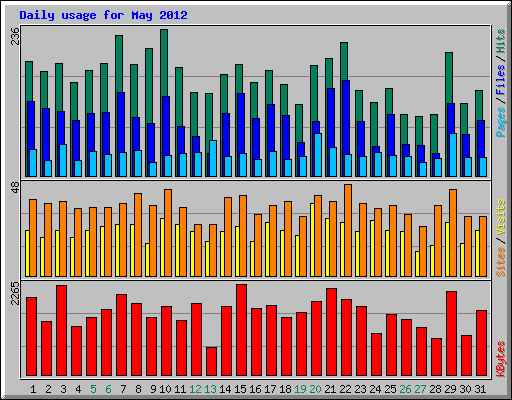The width and height of the screenshot is (512, 400).
Task: Select day label "10" on the x-axis
Action: tap(165, 389)
